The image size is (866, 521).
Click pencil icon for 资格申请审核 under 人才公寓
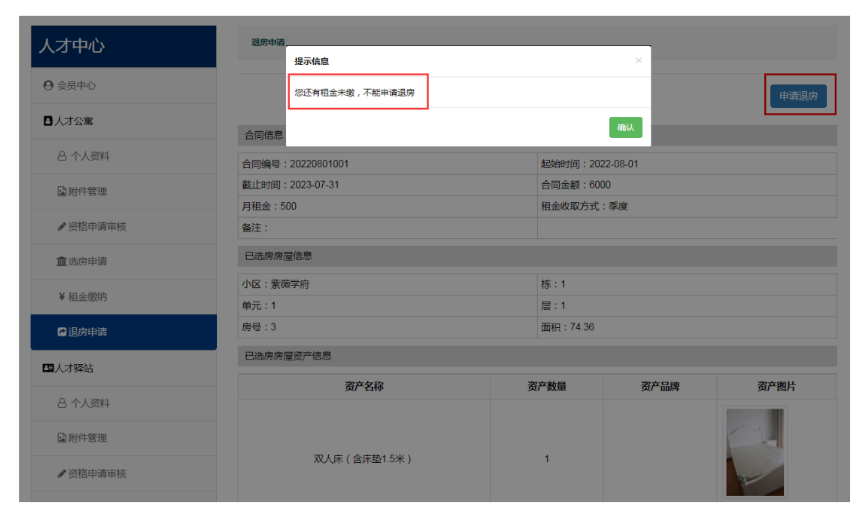tap(61, 227)
